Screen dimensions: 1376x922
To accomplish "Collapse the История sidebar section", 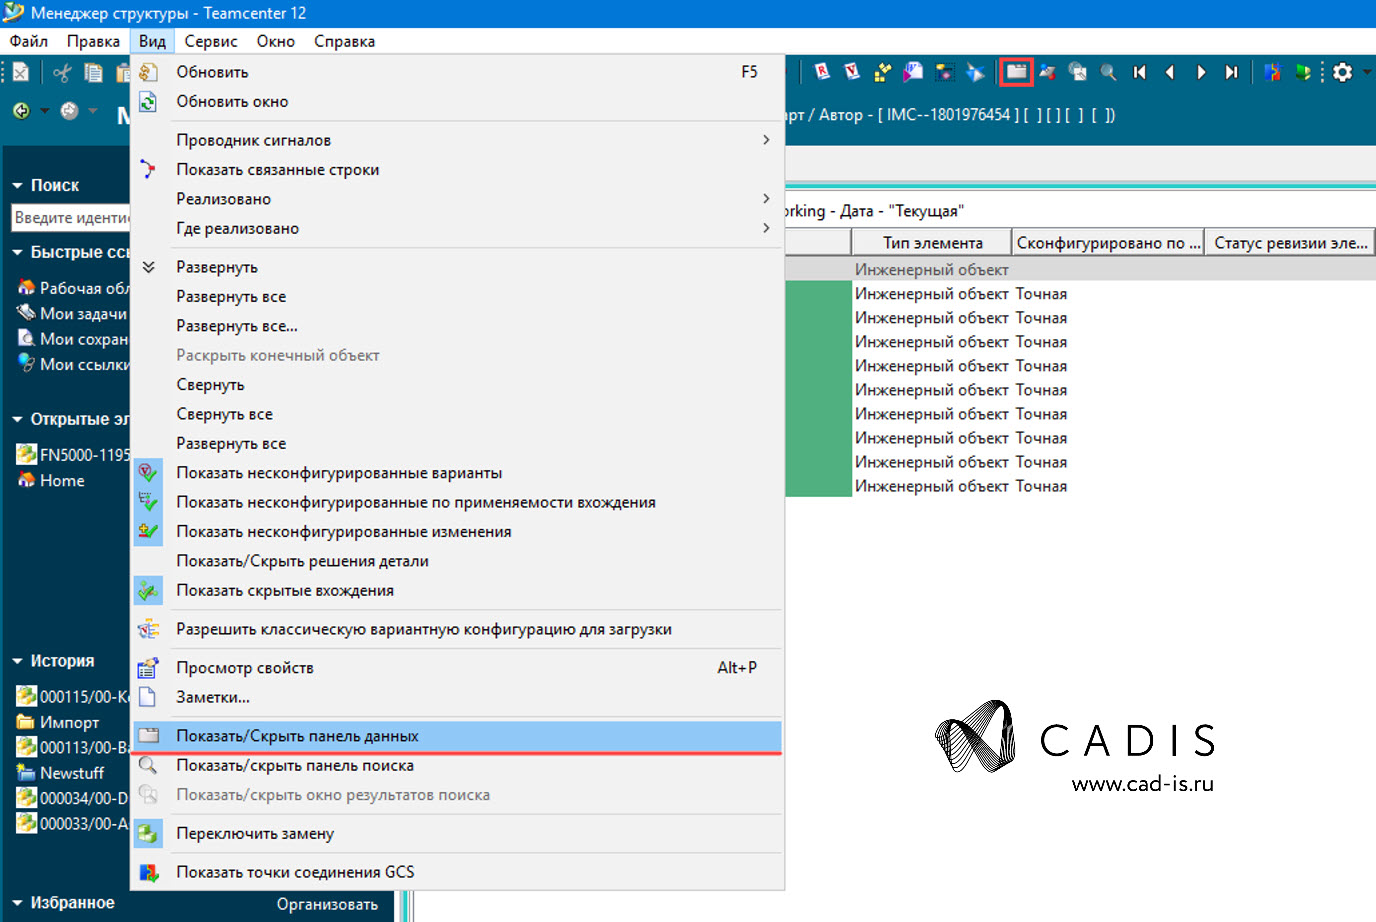I will [17, 662].
